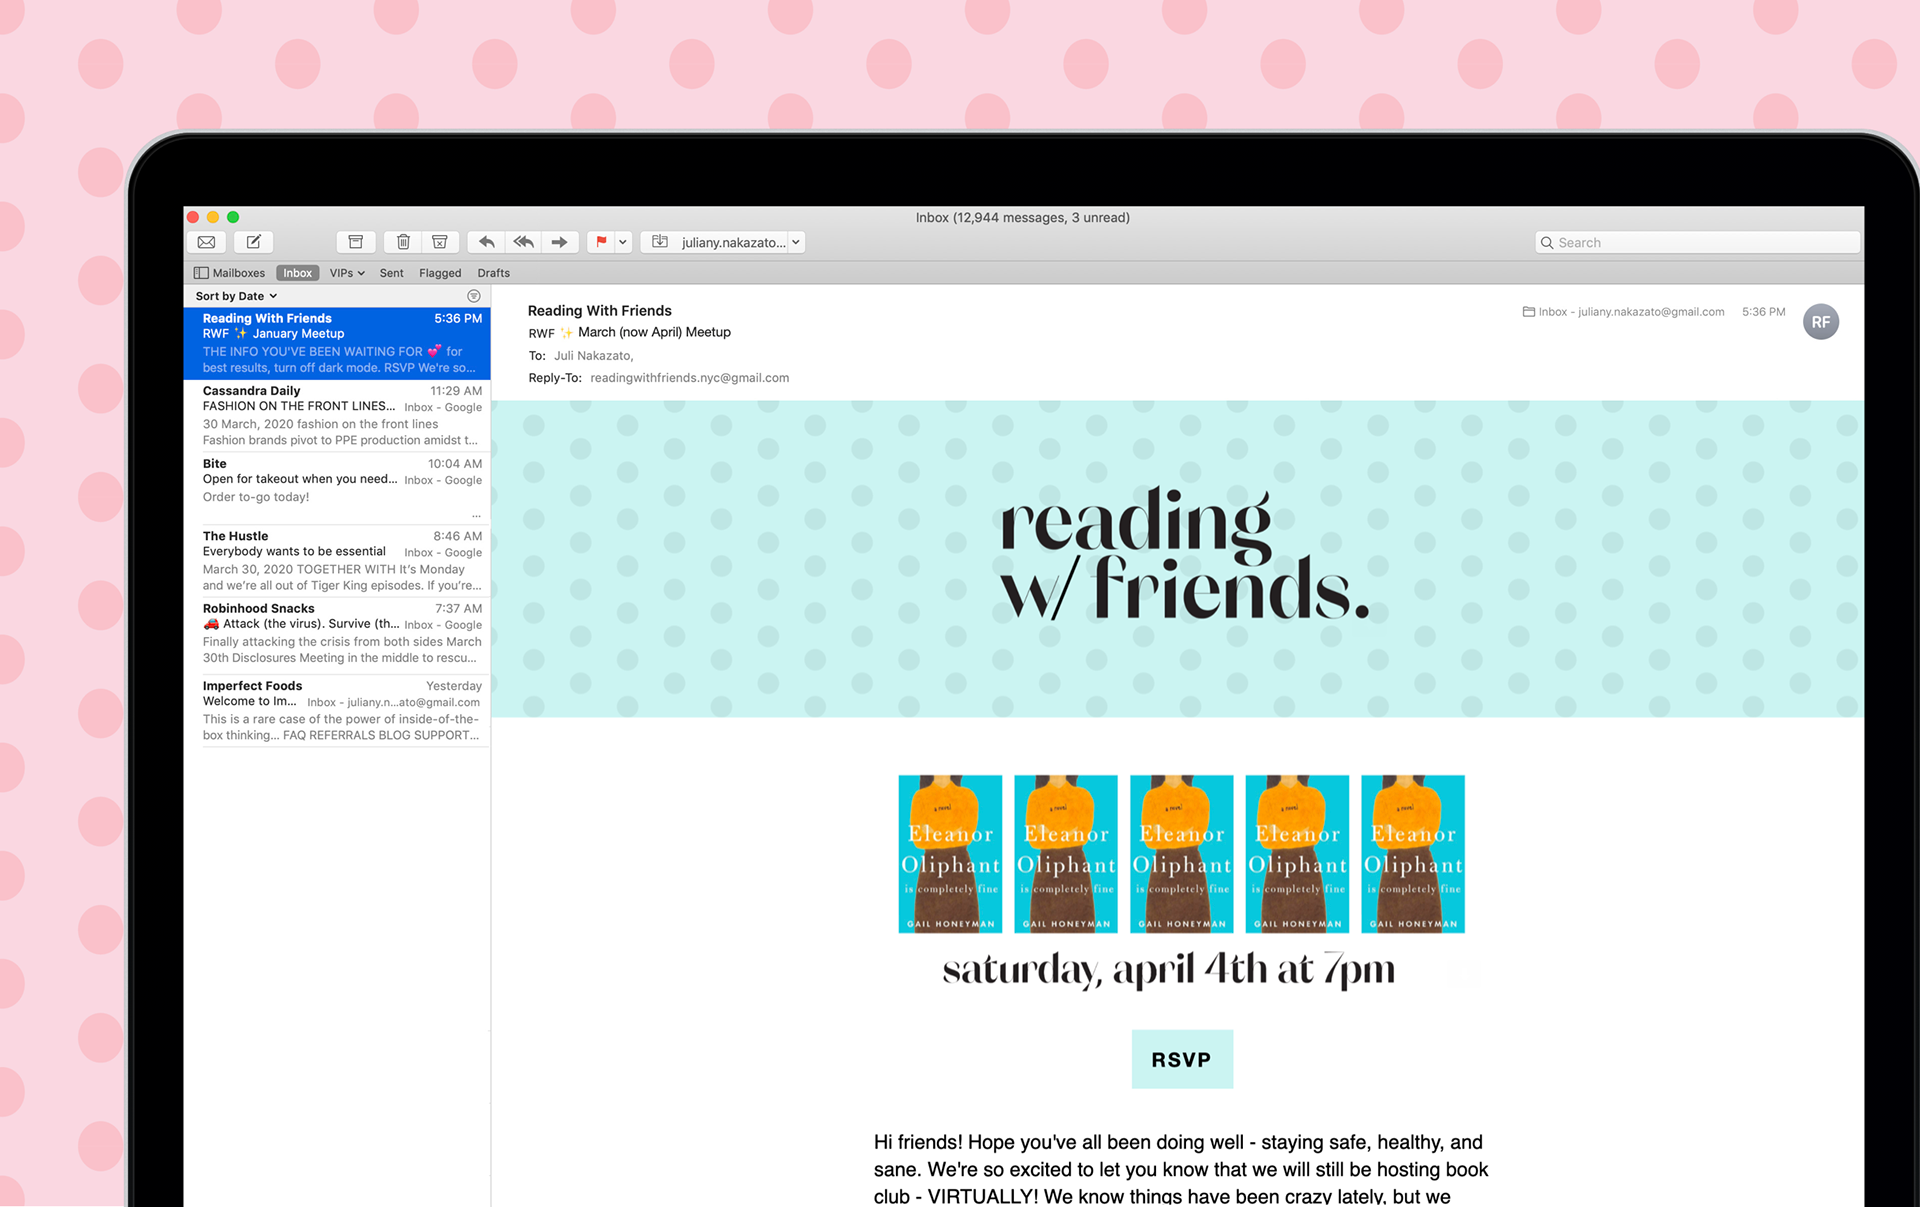This screenshot has width=1920, height=1207.
Task: Click the fifth Eleanor Oliphant book cover
Action: (1413, 854)
